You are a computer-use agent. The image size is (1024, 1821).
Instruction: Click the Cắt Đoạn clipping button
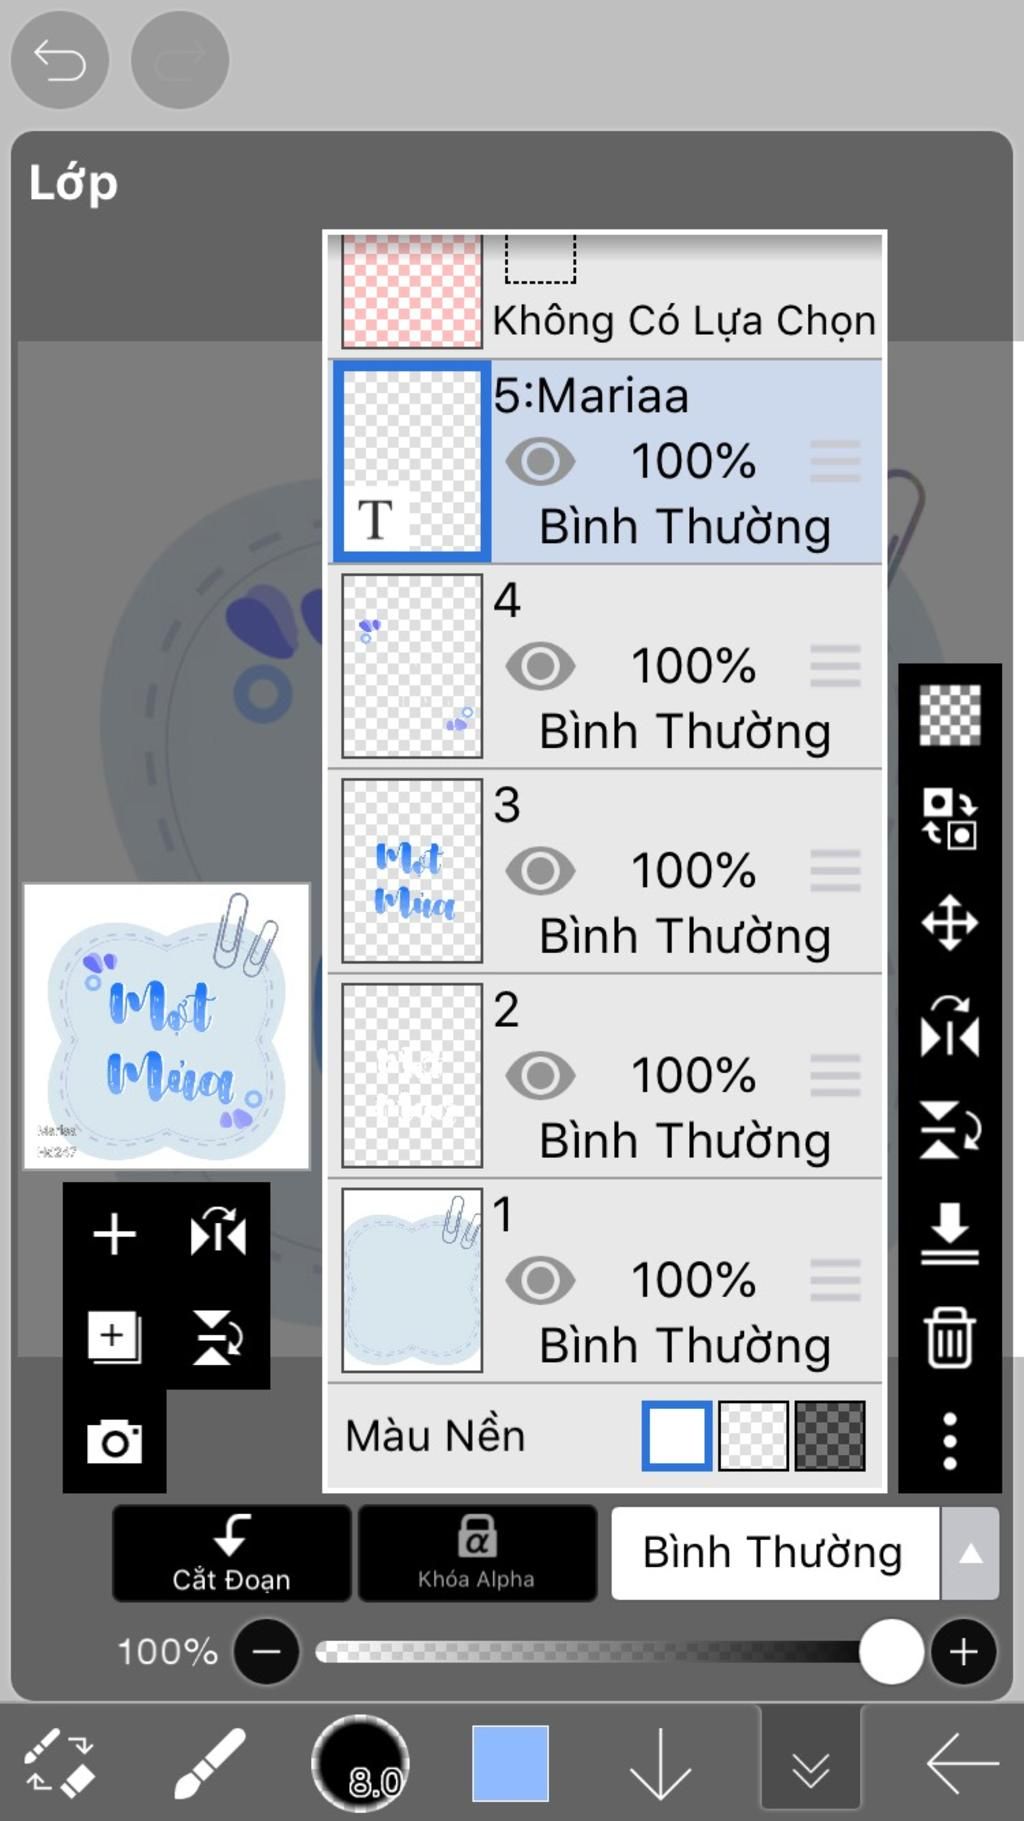coord(231,1553)
